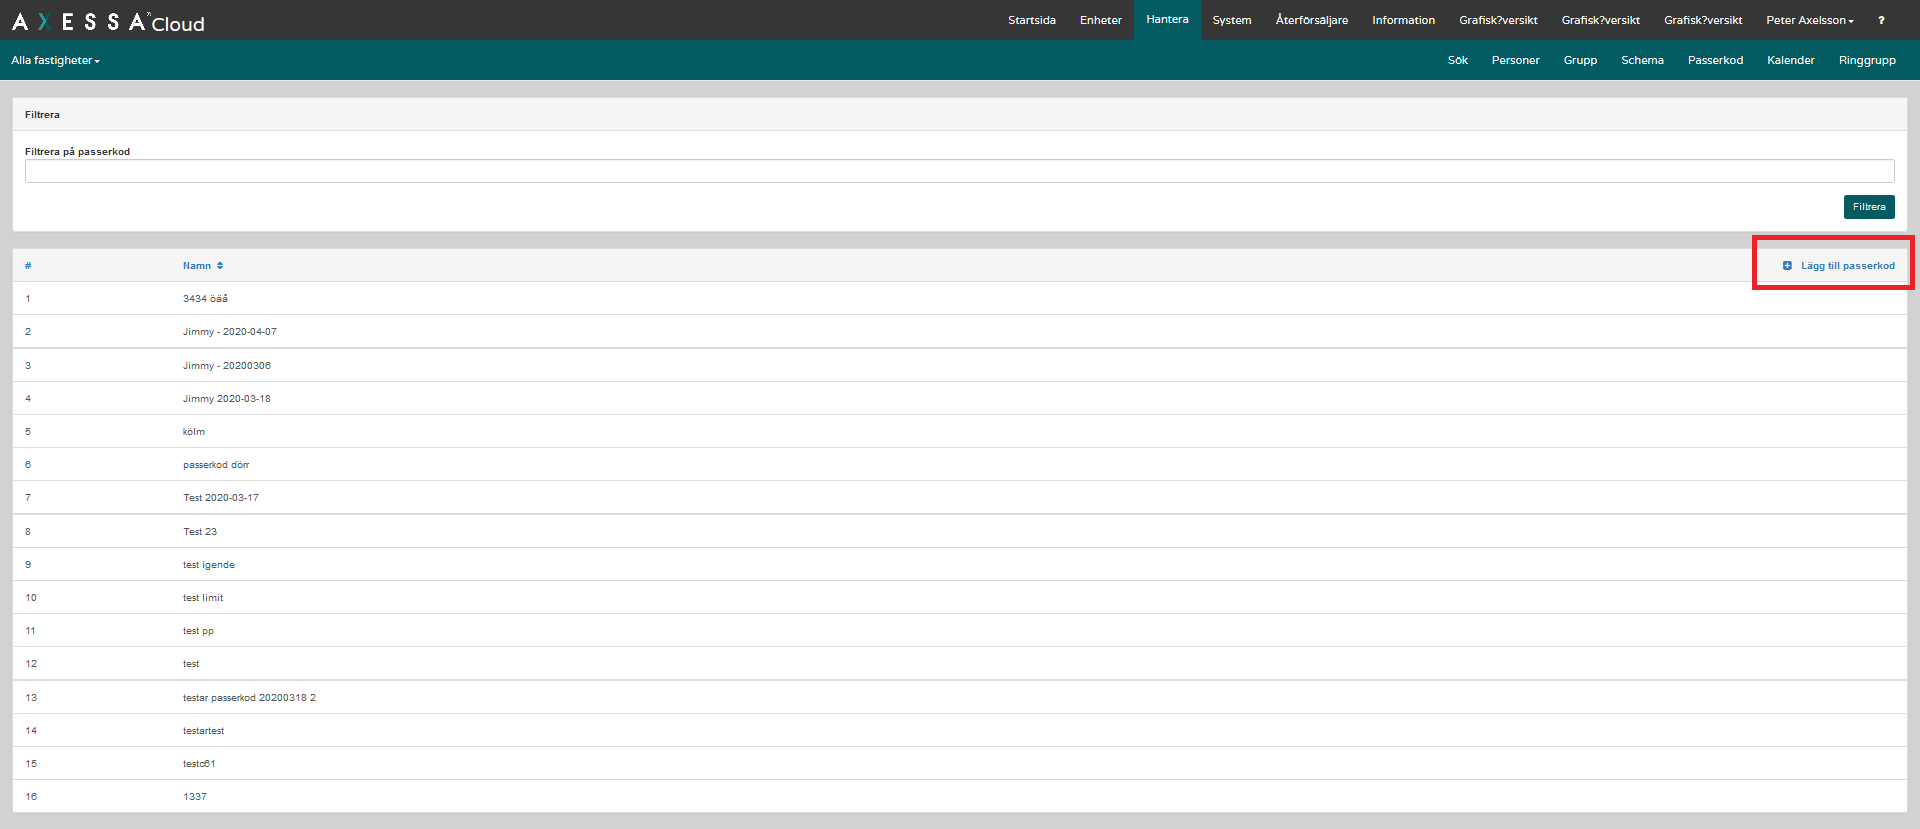Select the 'test igende' row
The height and width of the screenshot is (829, 1920).
point(959,564)
